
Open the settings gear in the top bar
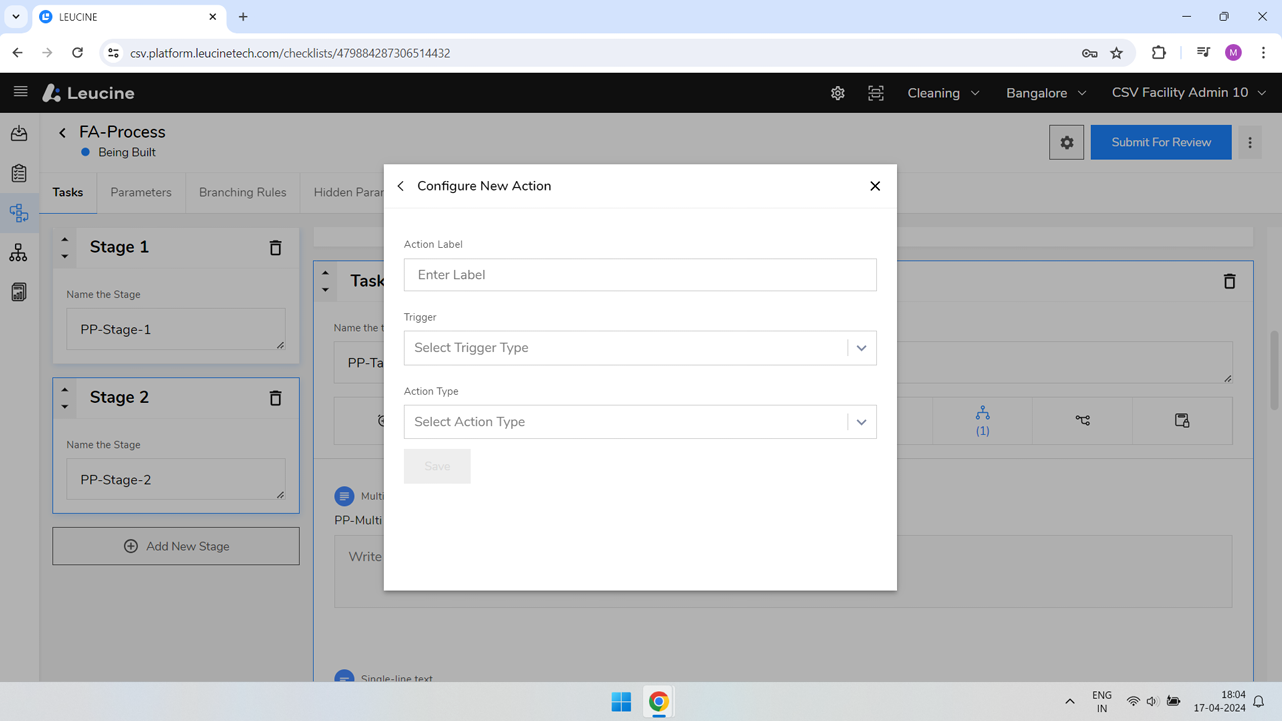coord(837,92)
